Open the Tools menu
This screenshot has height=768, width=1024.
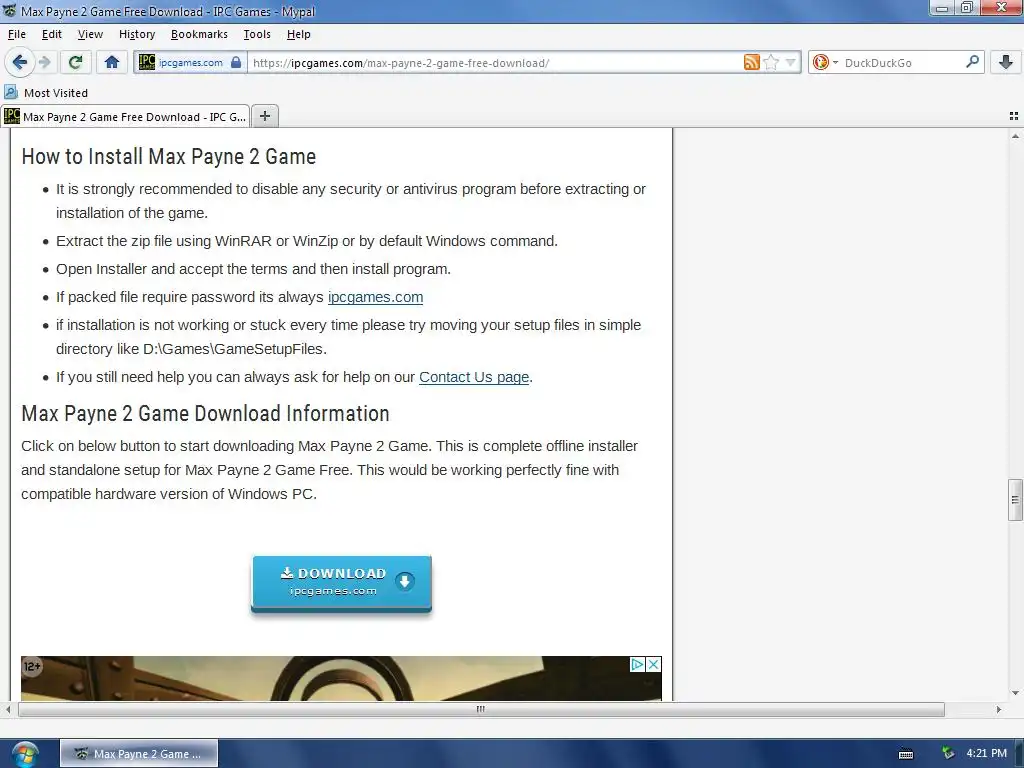257,34
